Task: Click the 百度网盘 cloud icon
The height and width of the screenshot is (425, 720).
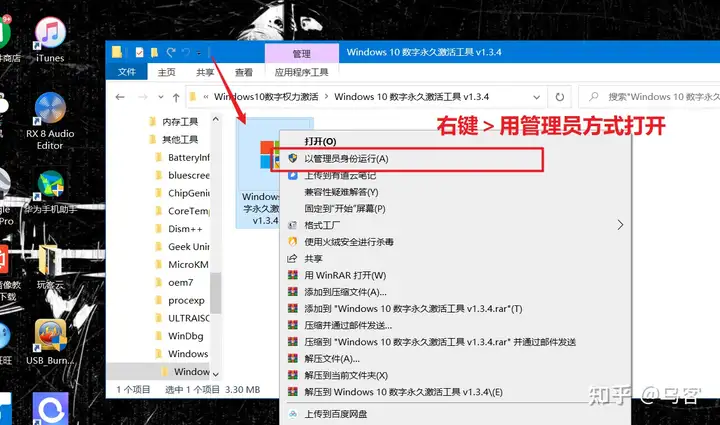Action: coord(292,414)
